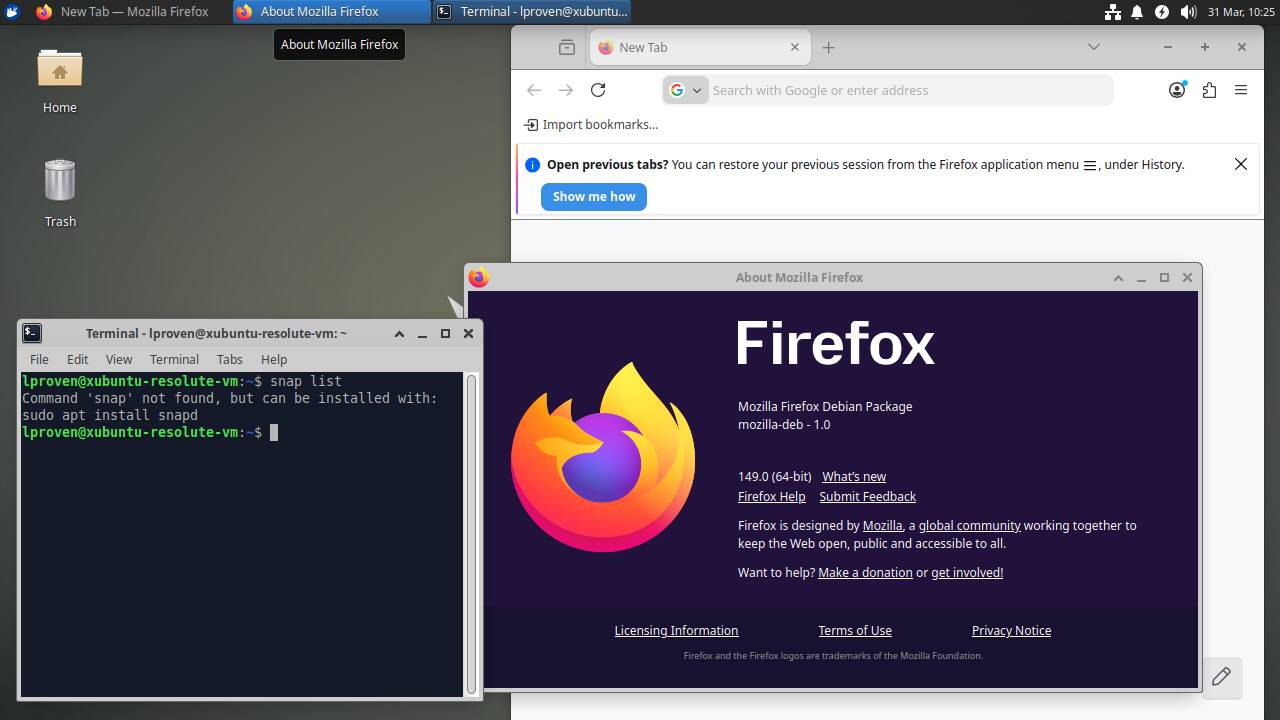Open the Trash desktop icon
Viewport: 1280px width, 720px height.
[60, 182]
